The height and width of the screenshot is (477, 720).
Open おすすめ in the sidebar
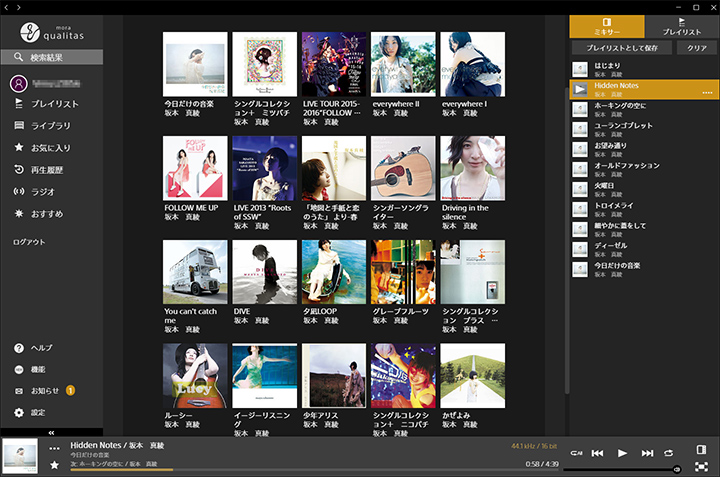coord(47,214)
